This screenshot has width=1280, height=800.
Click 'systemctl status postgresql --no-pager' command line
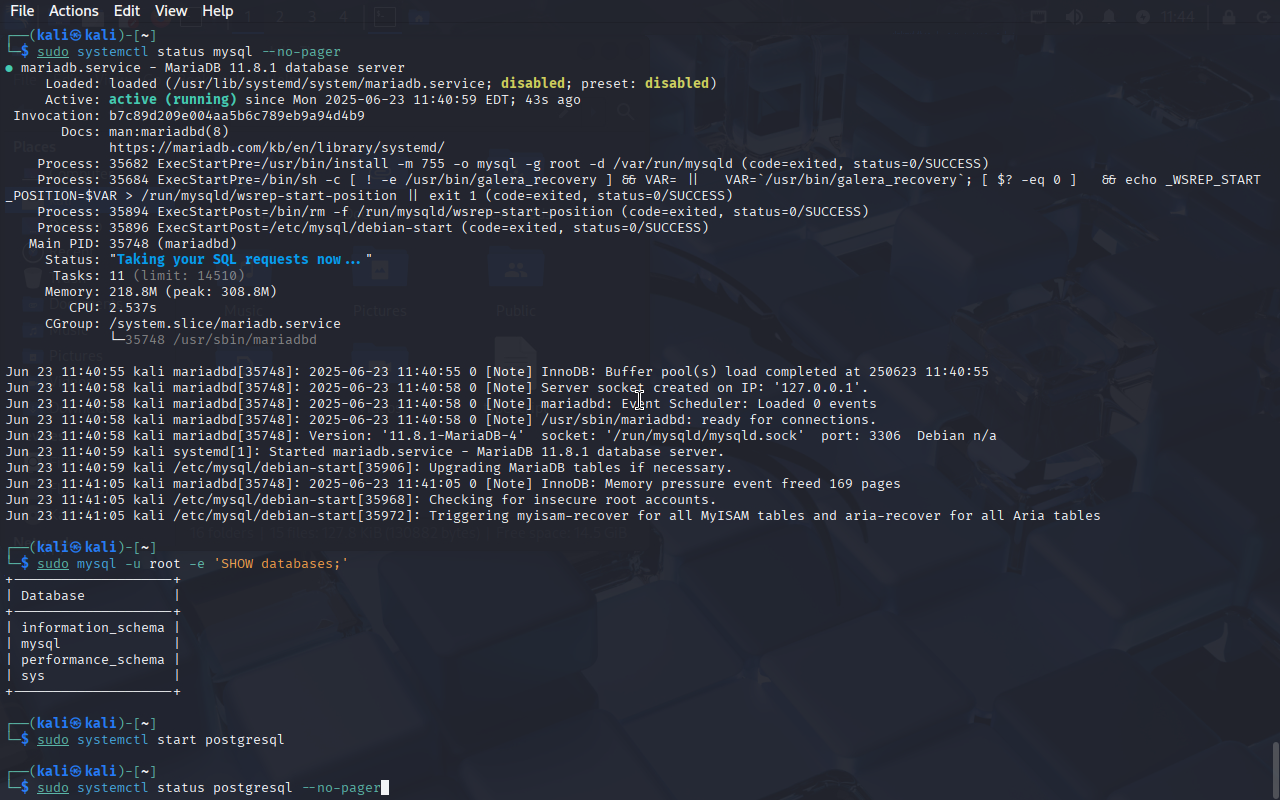[x=229, y=788]
